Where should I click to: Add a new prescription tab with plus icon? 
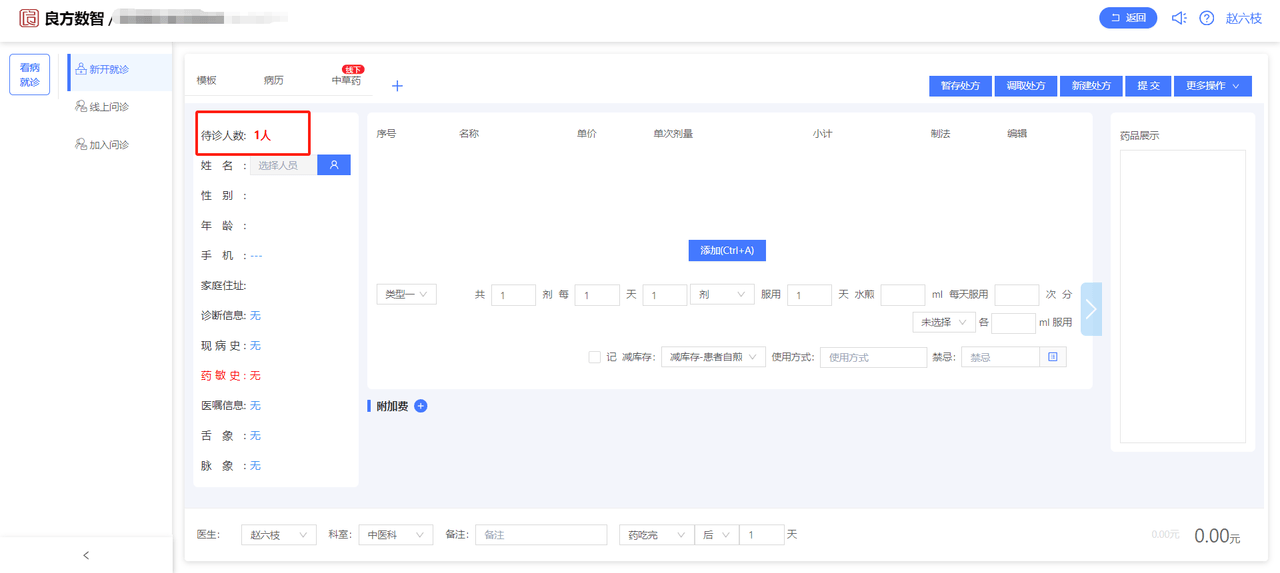tap(397, 86)
